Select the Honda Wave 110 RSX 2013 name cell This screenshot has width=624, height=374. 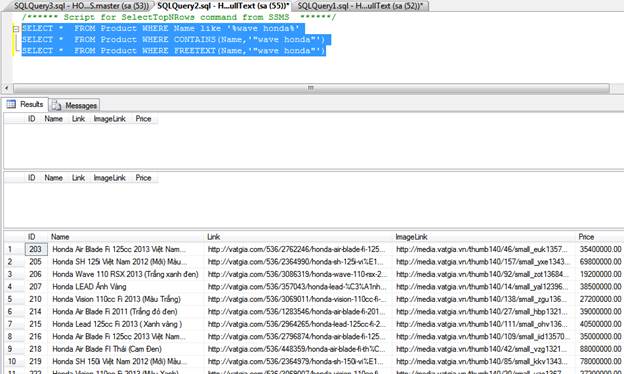126,274
